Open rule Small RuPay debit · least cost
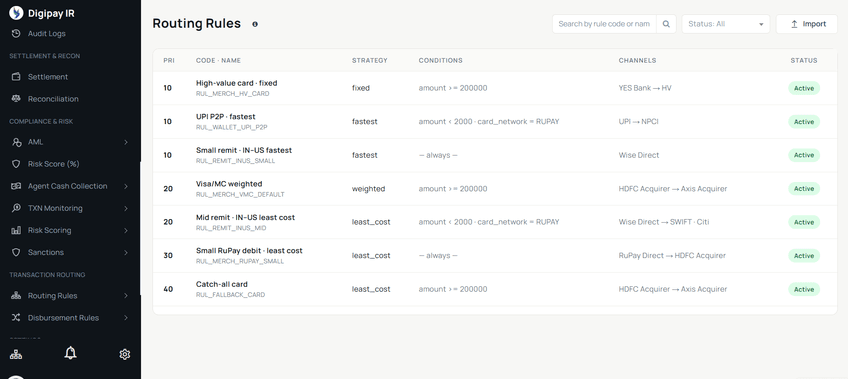 (249, 251)
